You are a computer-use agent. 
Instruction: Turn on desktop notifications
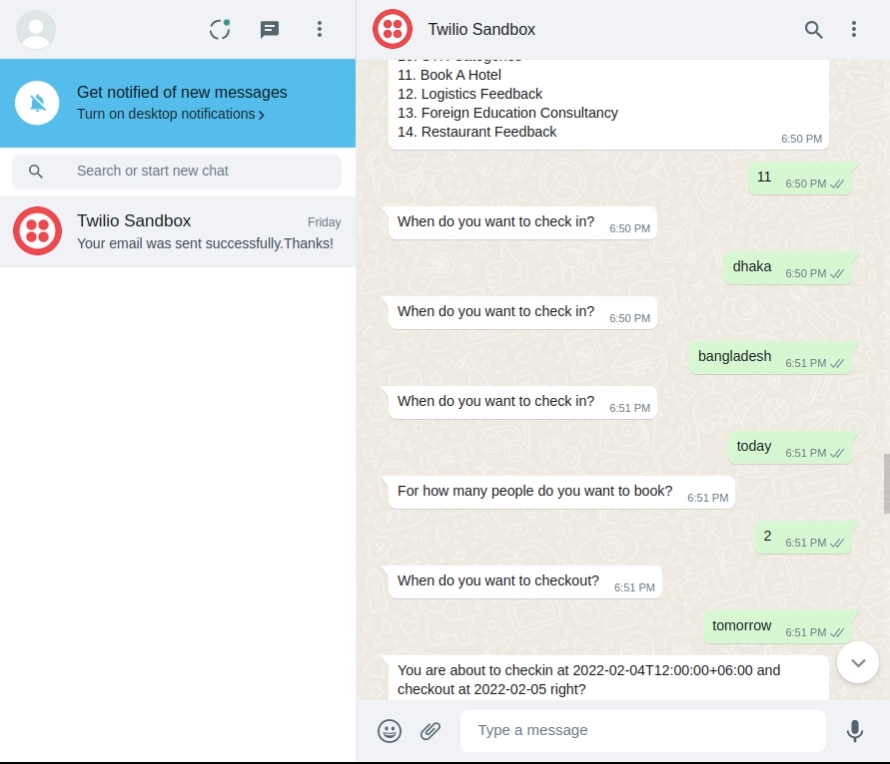click(171, 114)
